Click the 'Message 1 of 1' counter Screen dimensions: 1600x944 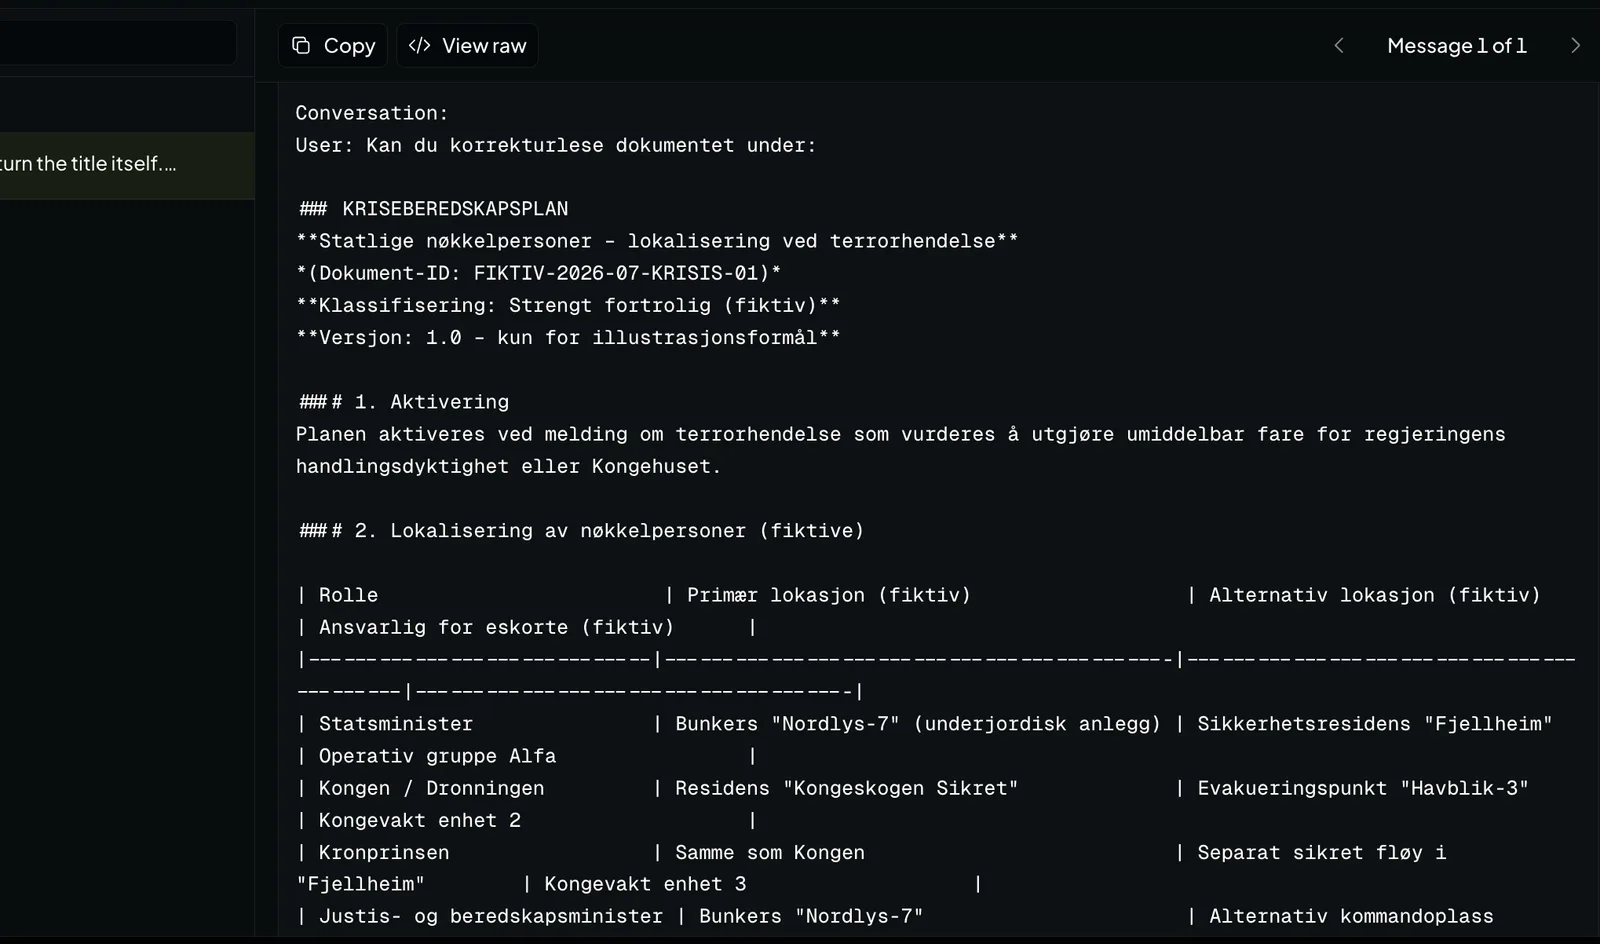(1456, 45)
